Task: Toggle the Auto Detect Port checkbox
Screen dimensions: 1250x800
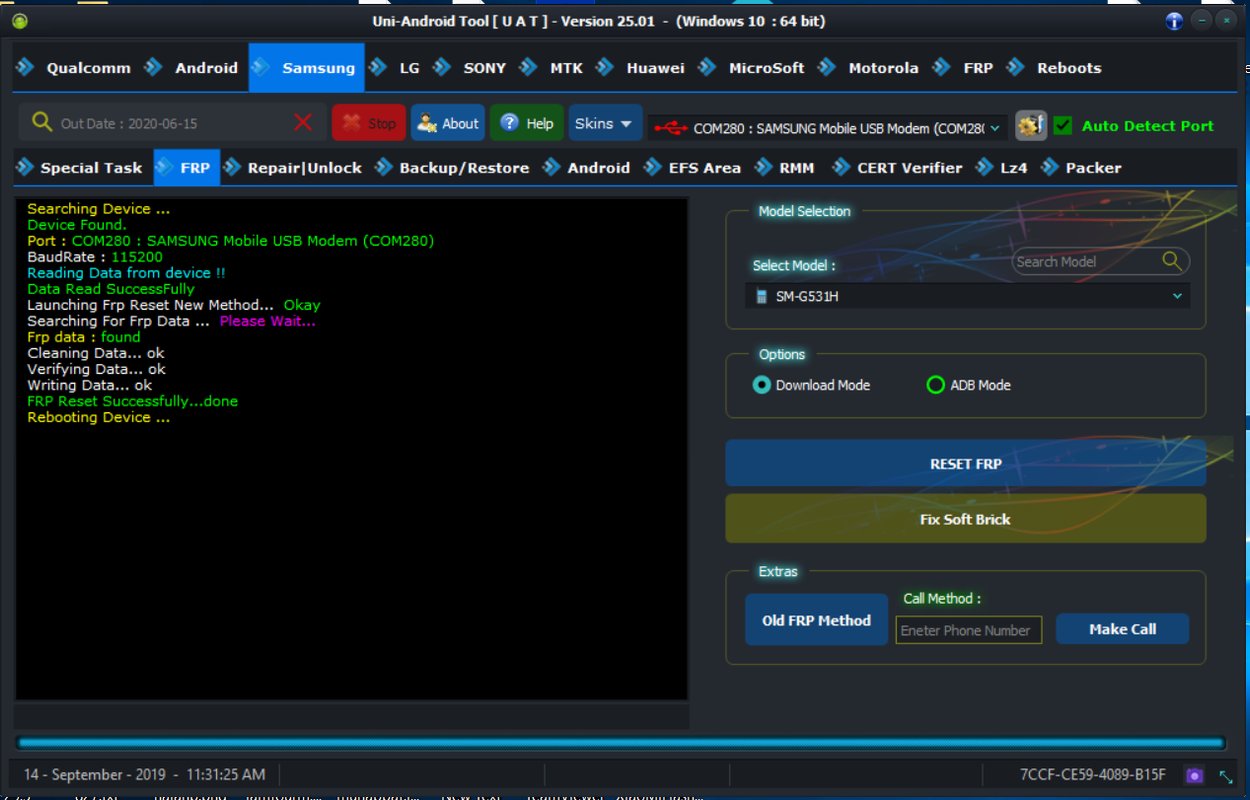Action: [1063, 125]
